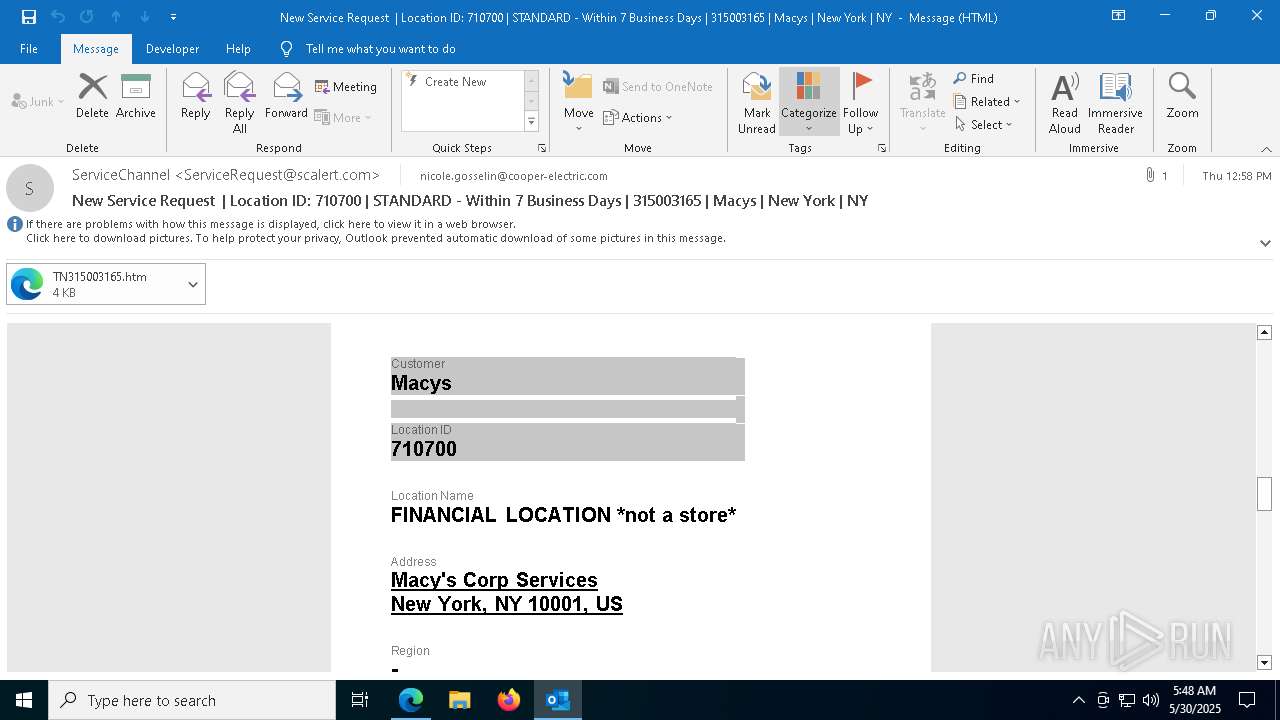Switch to the Message tab
1280x720 pixels.
pyautogui.click(x=96, y=48)
